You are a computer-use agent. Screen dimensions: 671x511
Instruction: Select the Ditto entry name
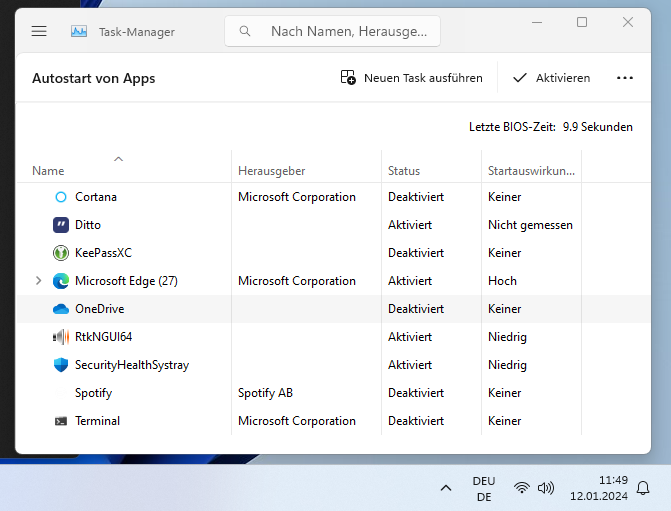coord(88,225)
